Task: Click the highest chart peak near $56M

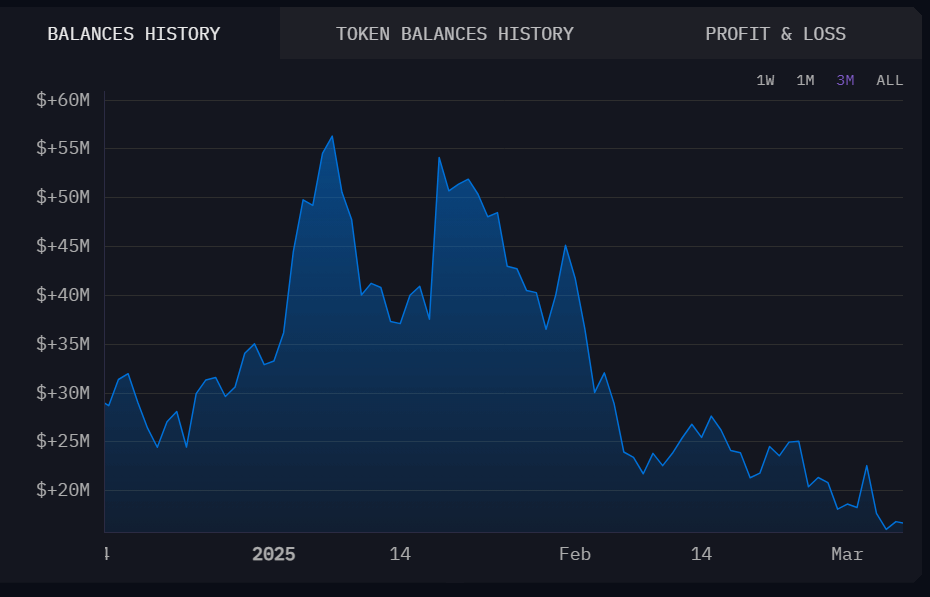Action: pyautogui.click(x=332, y=137)
